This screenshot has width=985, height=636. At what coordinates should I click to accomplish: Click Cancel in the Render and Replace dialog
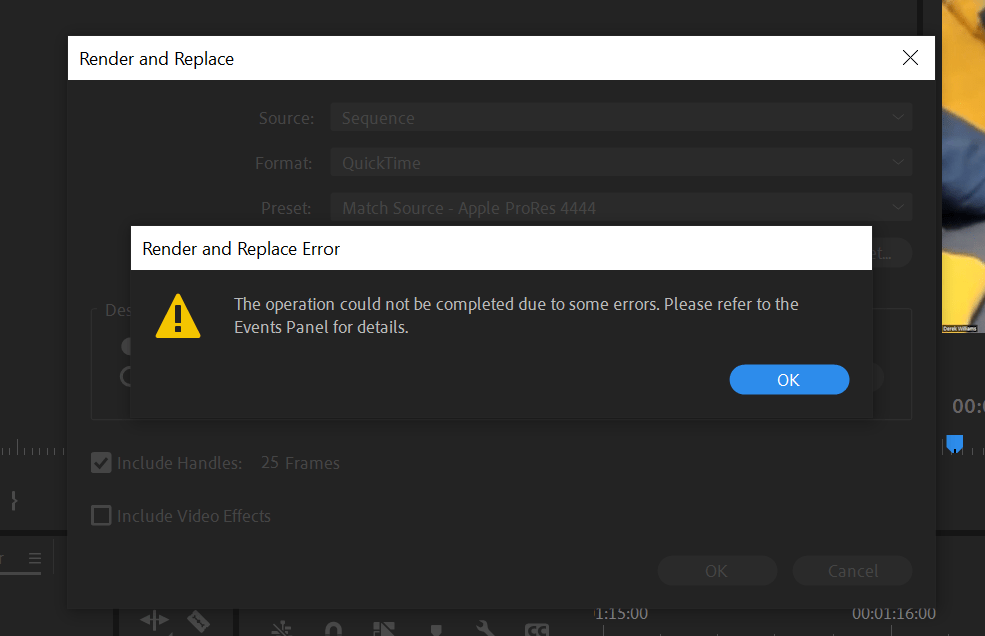click(x=852, y=570)
